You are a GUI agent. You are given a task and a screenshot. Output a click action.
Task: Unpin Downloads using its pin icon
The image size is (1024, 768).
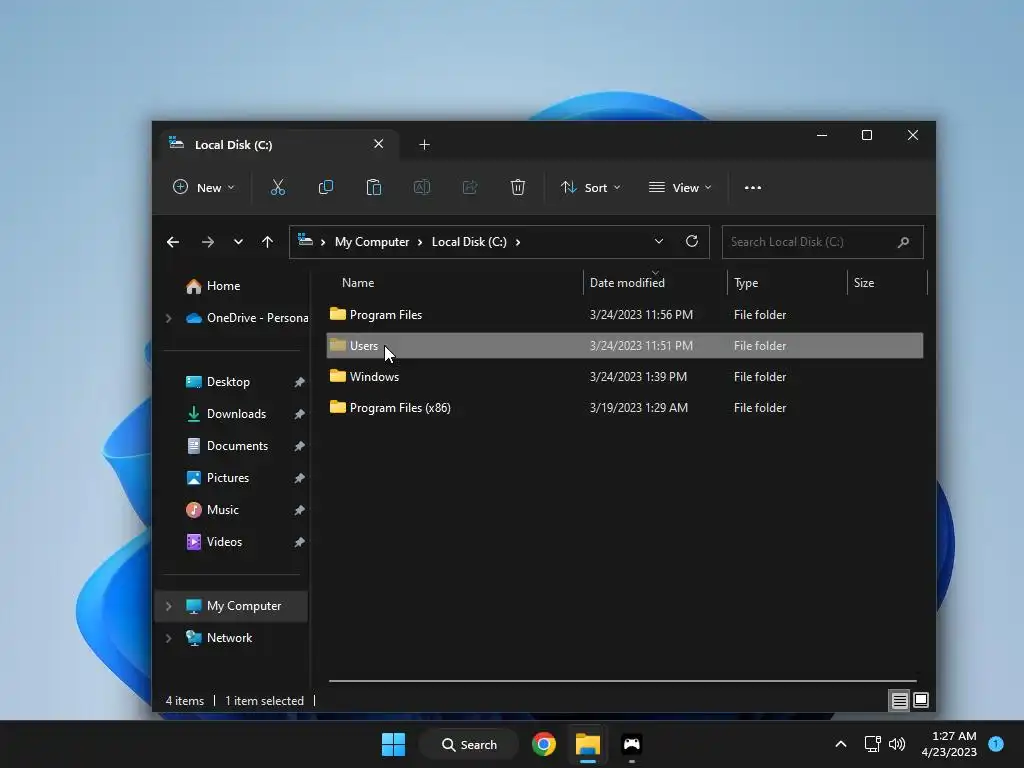point(299,414)
